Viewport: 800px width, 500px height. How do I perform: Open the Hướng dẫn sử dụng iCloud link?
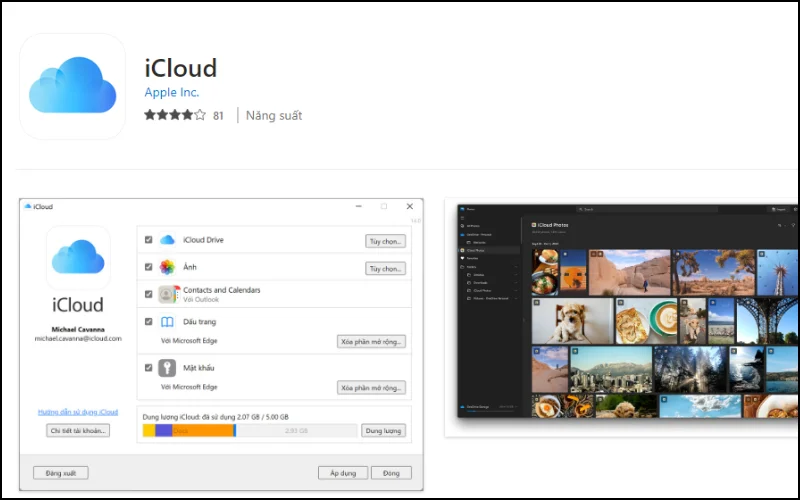point(78,412)
